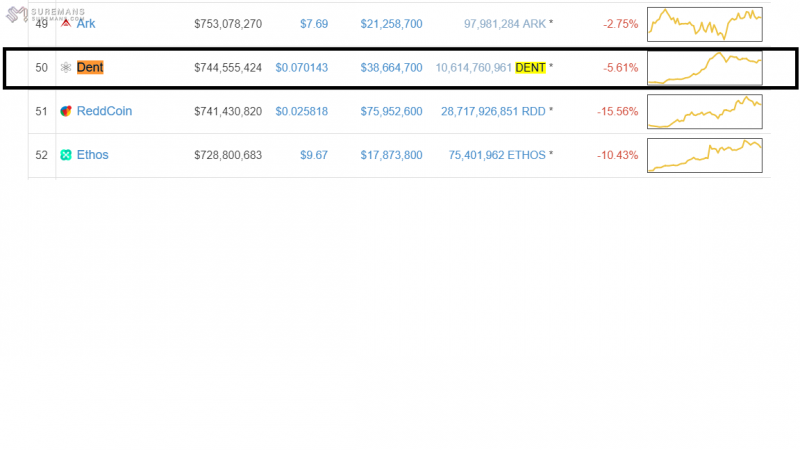This screenshot has width=800, height=450.
Task: Open Dent volume $38,664,700
Action: [391, 68]
